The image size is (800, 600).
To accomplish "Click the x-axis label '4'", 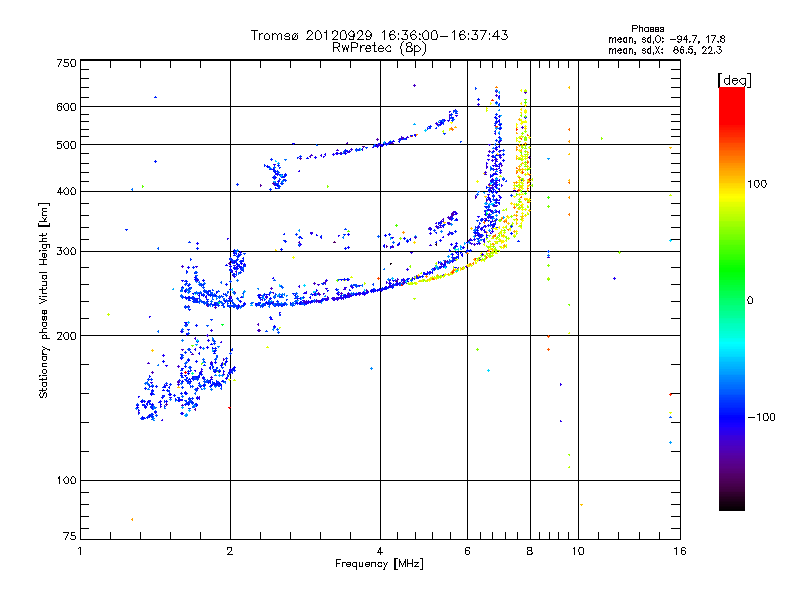I will (x=380, y=551).
